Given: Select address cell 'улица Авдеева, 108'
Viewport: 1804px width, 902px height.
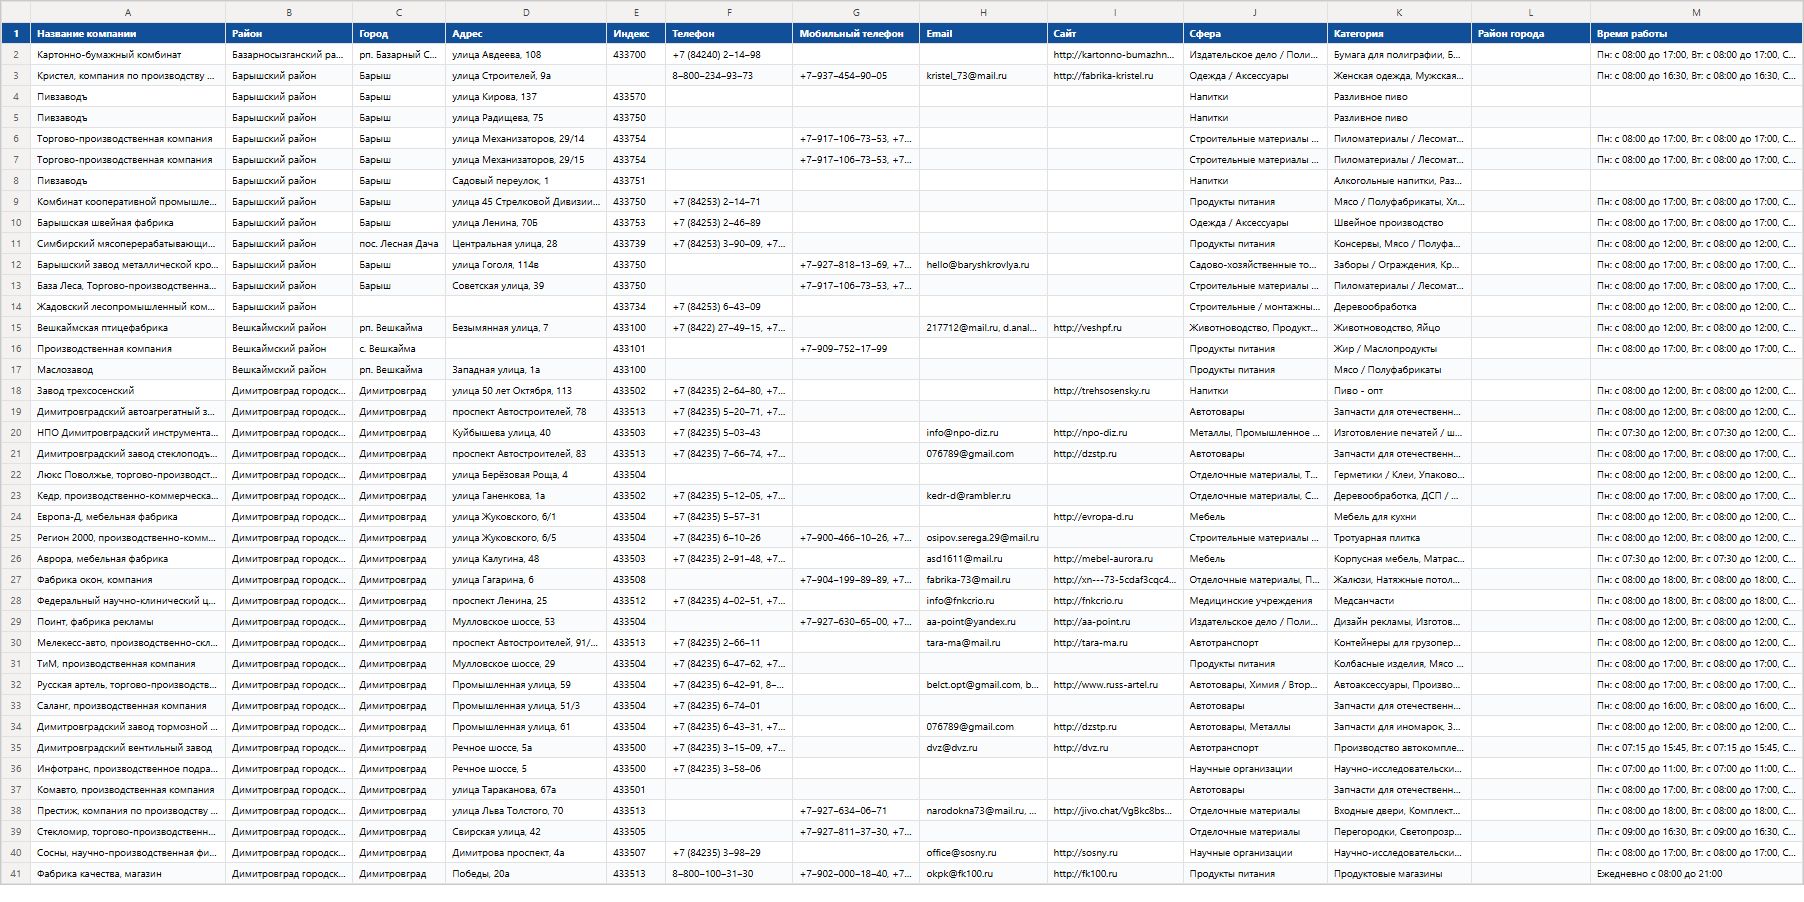Looking at the screenshot, I should (526, 55).
